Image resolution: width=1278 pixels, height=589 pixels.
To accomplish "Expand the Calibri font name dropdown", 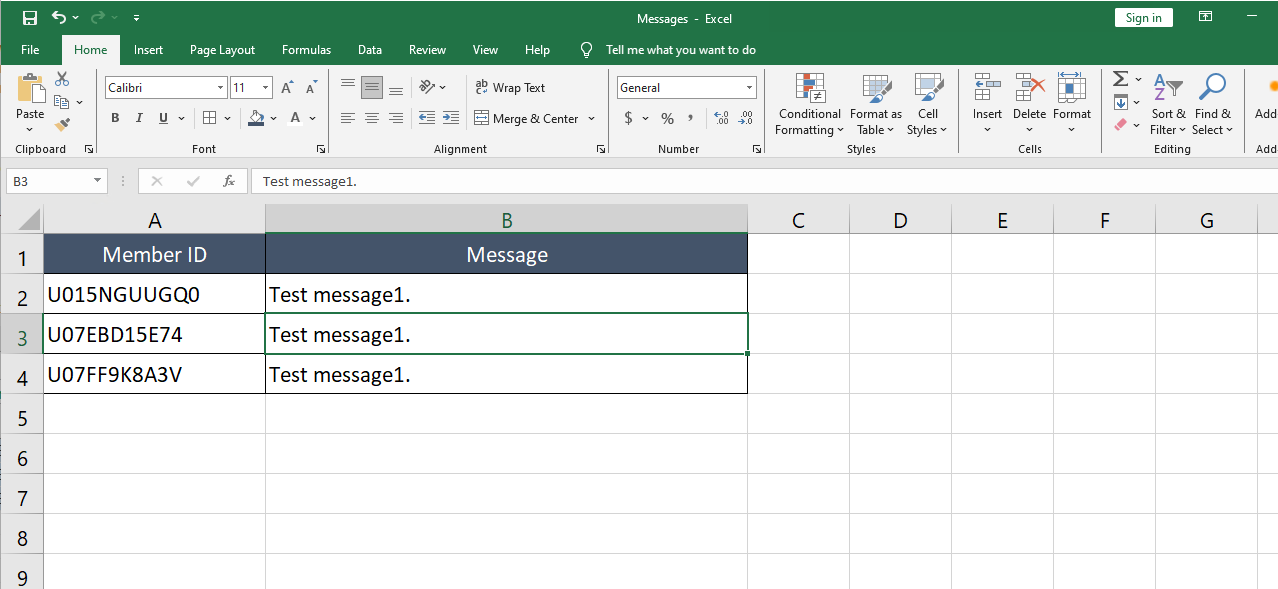I will pos(220,88).
